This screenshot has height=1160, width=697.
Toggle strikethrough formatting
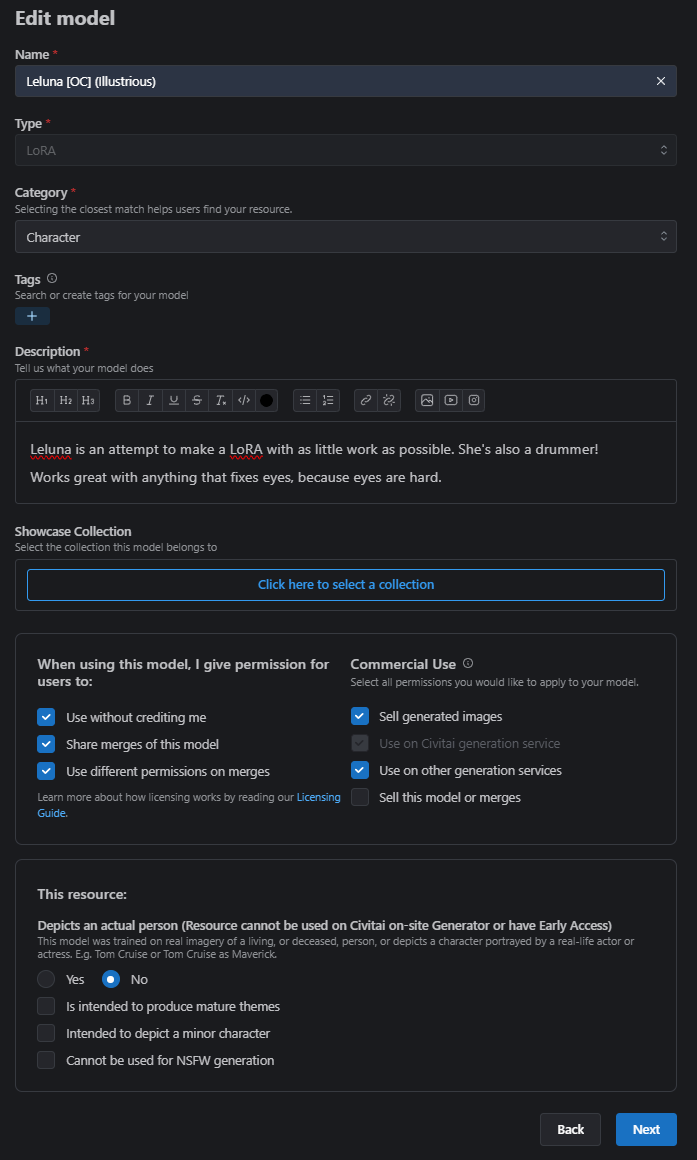197,400
